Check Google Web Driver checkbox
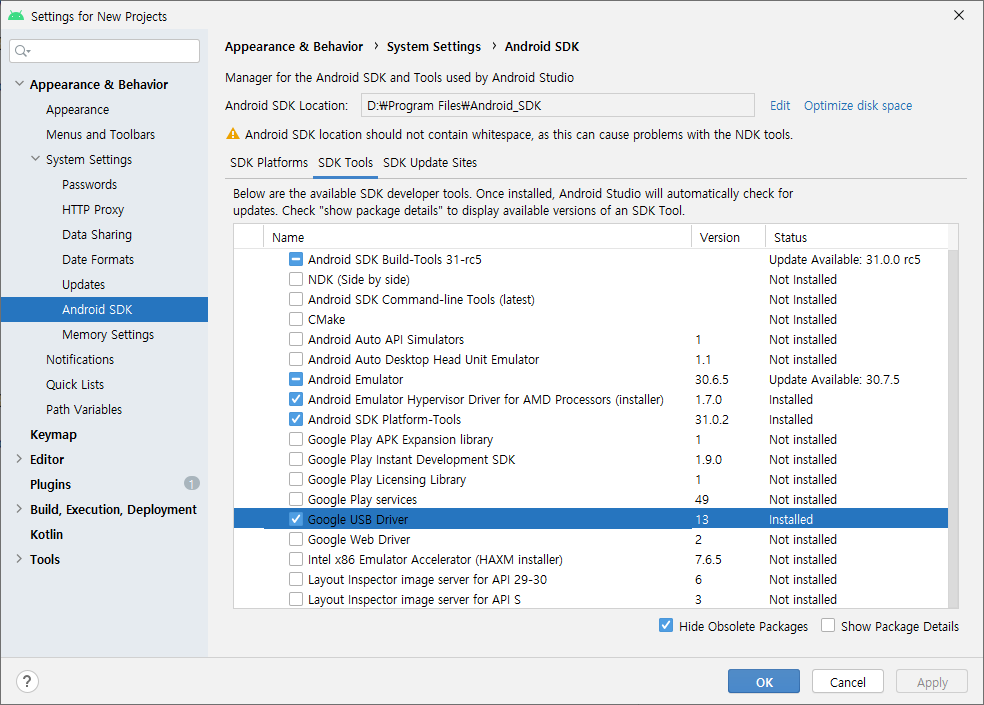 click(x=296, y=539)
